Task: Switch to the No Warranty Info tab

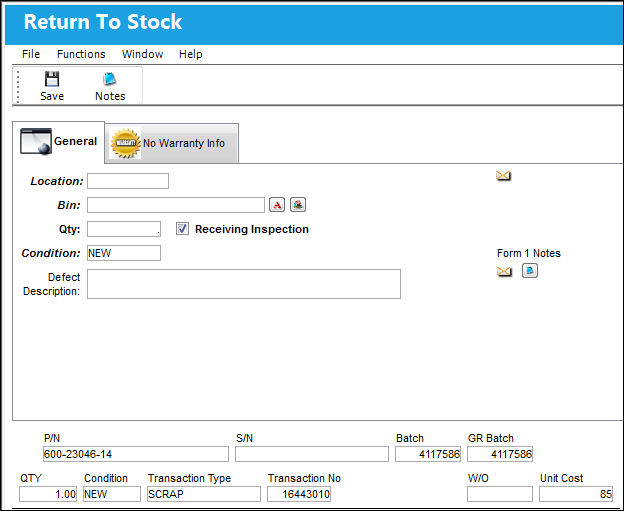Action: [172, 143]
